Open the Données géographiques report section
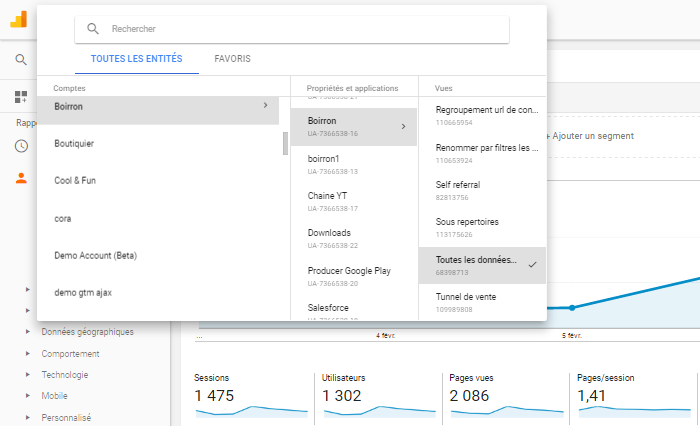Image resolution: width=700 pixels, height=426 pixels. [88, 332]
